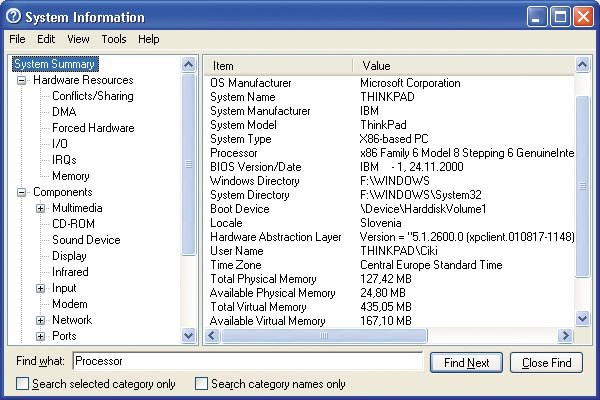Minimize the System Information window
600x400 pixels.
(536, 17)
